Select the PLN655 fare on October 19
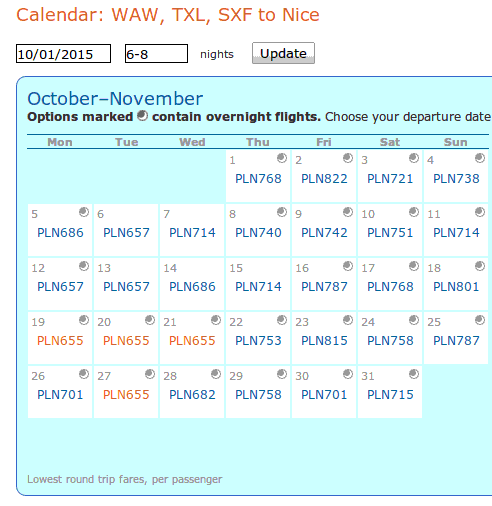The height and width of the screenshot is (506, 492). 60,341
